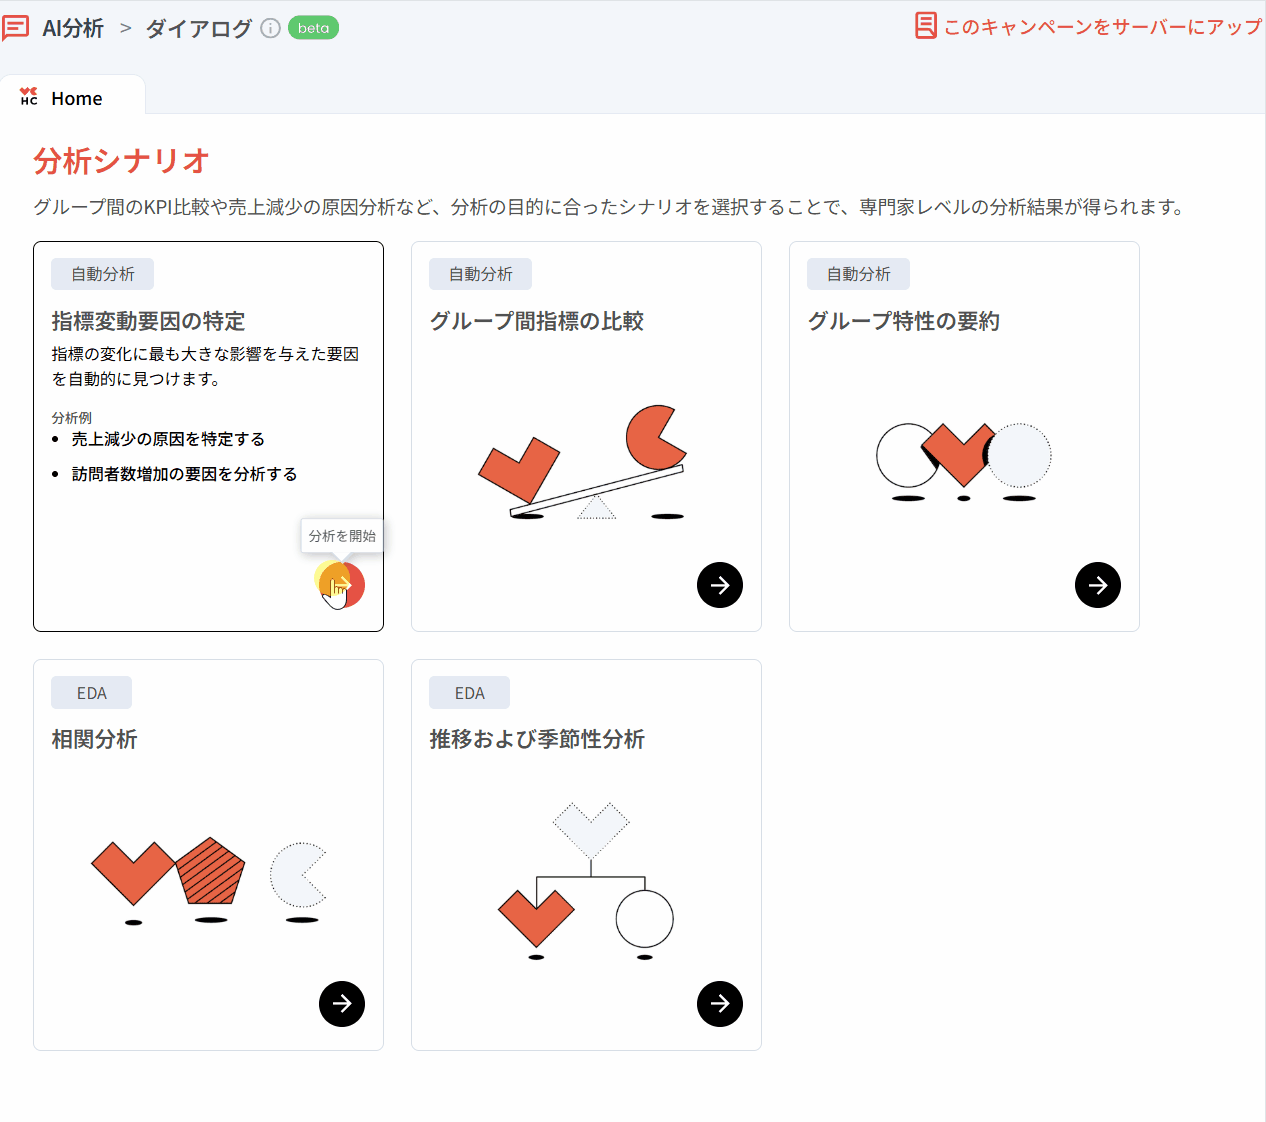Click the tree diagram illustration on 推移および季節性分析

click(586, 880)
